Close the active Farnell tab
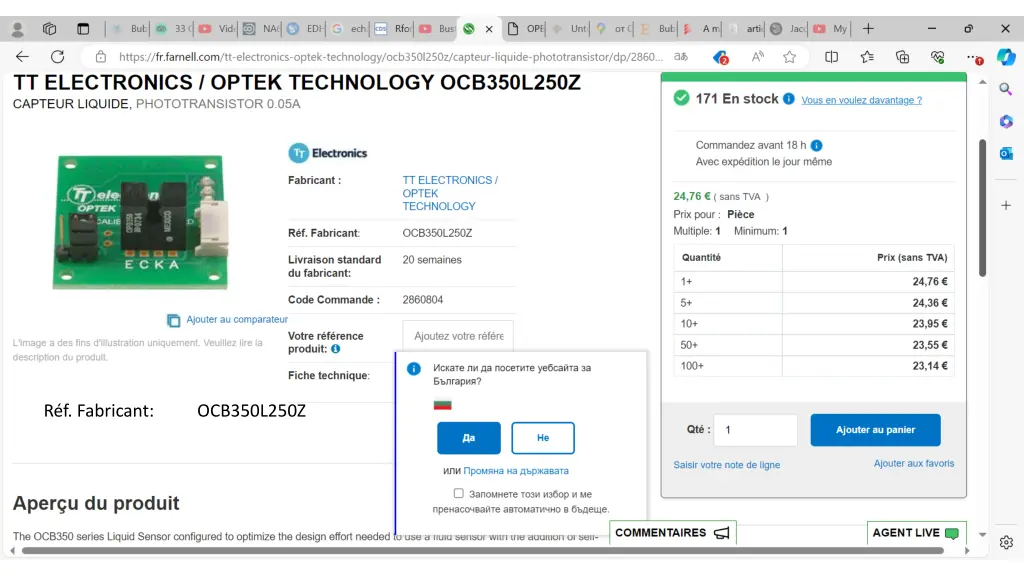1024x576 pixels. [x=488, y=29]
